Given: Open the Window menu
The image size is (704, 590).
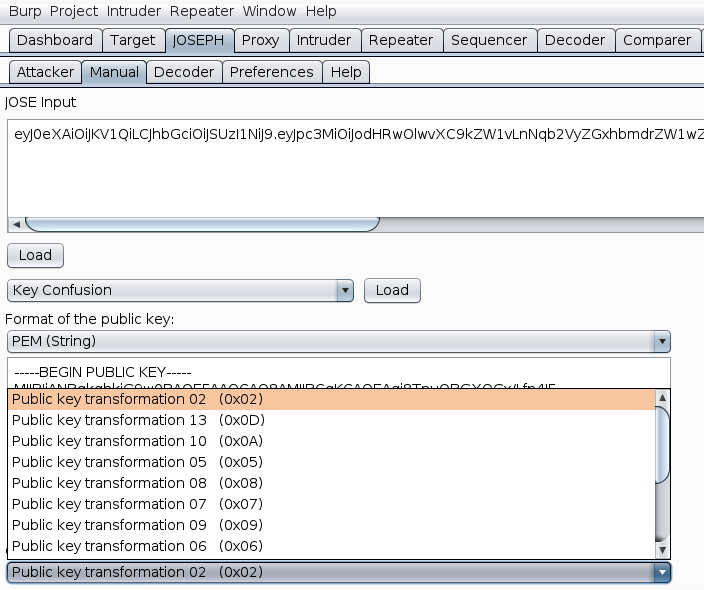Looking at the screenshot, I should point(269,11).
